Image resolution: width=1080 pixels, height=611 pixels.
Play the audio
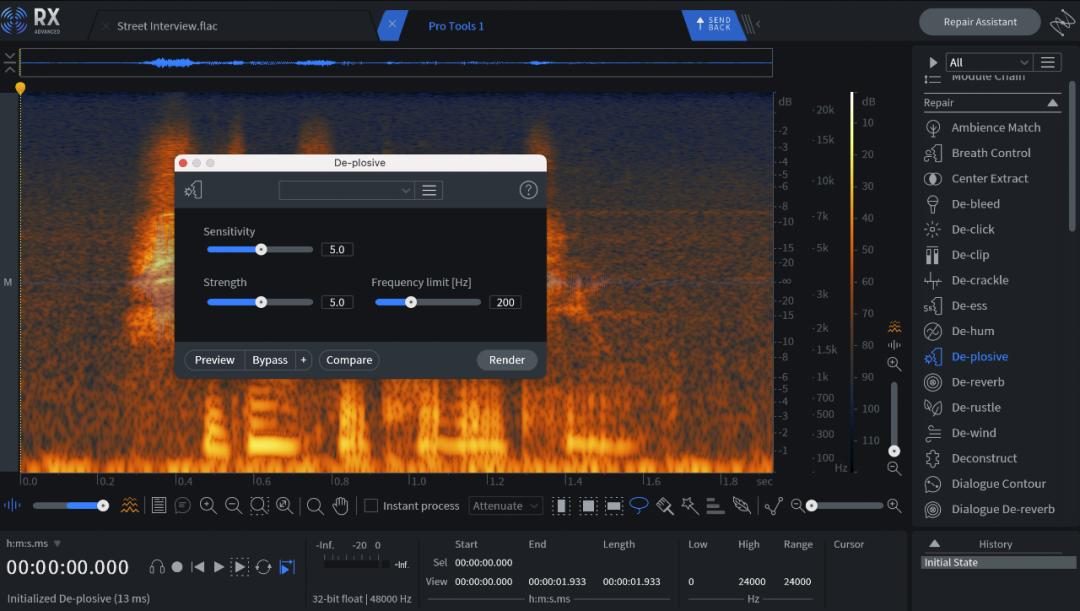tap(218, 567)
